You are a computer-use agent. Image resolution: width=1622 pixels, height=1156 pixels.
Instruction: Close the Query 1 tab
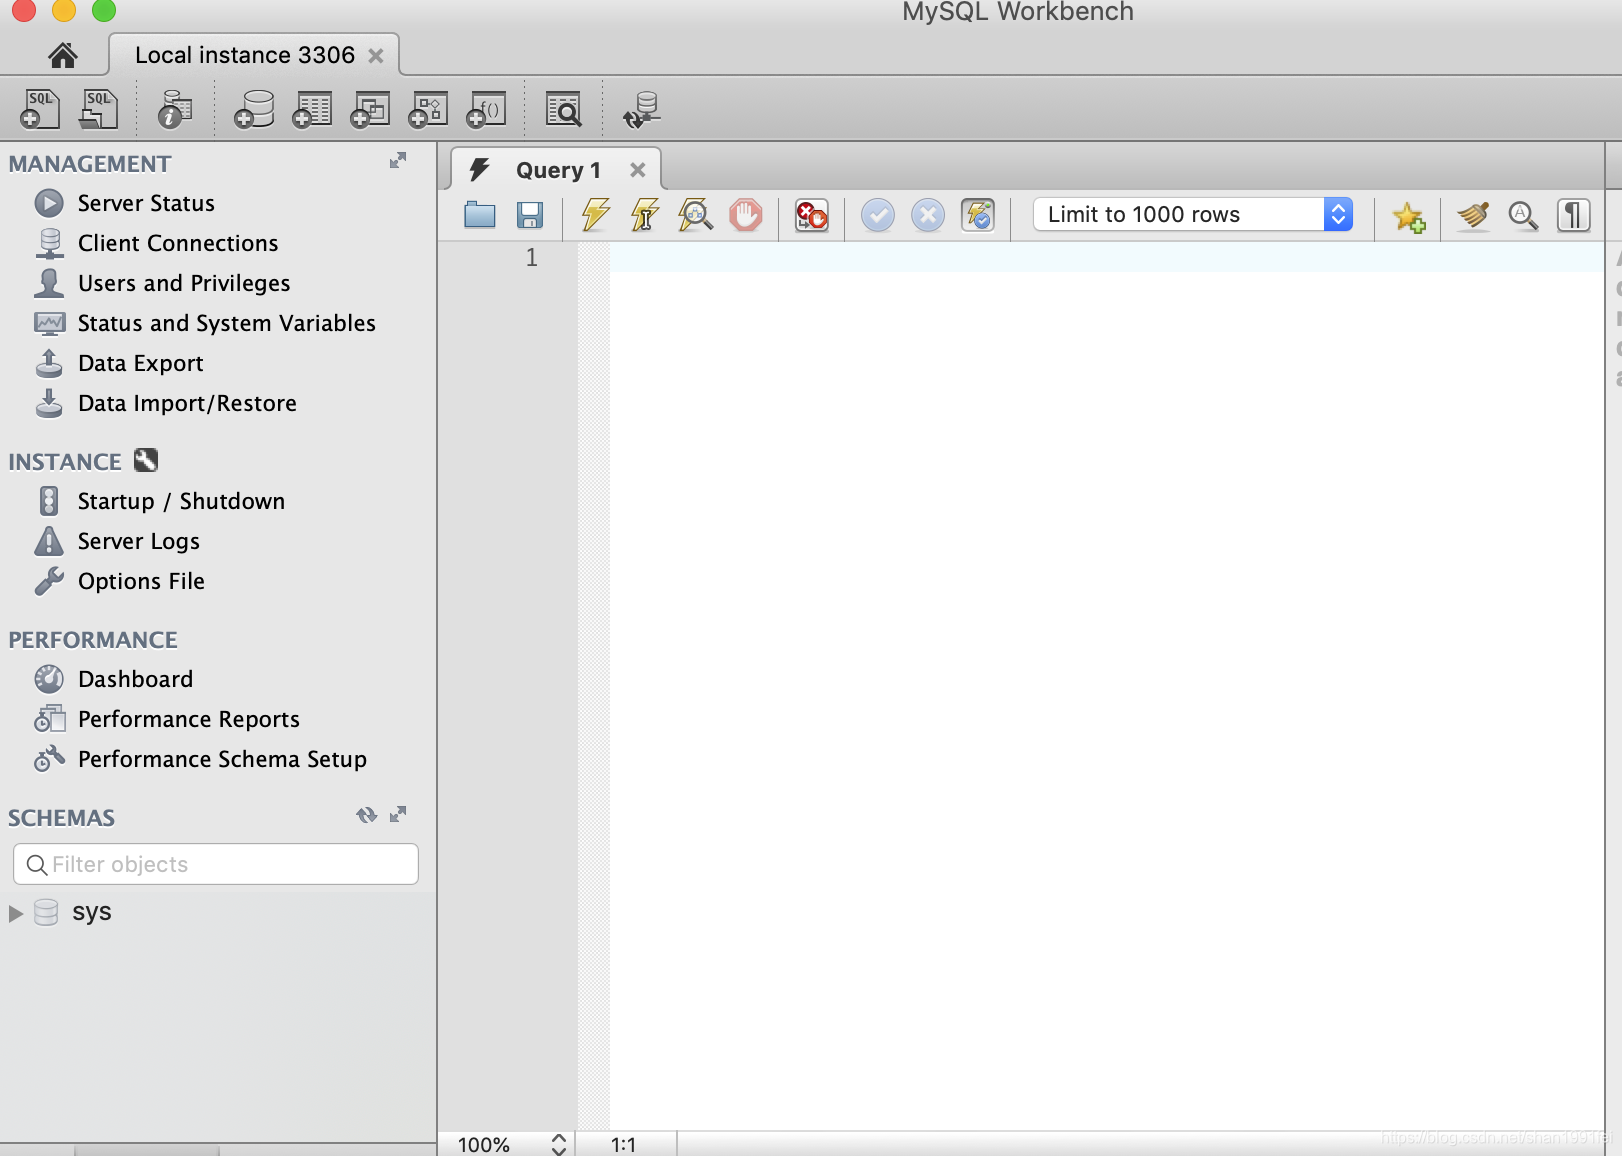[638, 170]
